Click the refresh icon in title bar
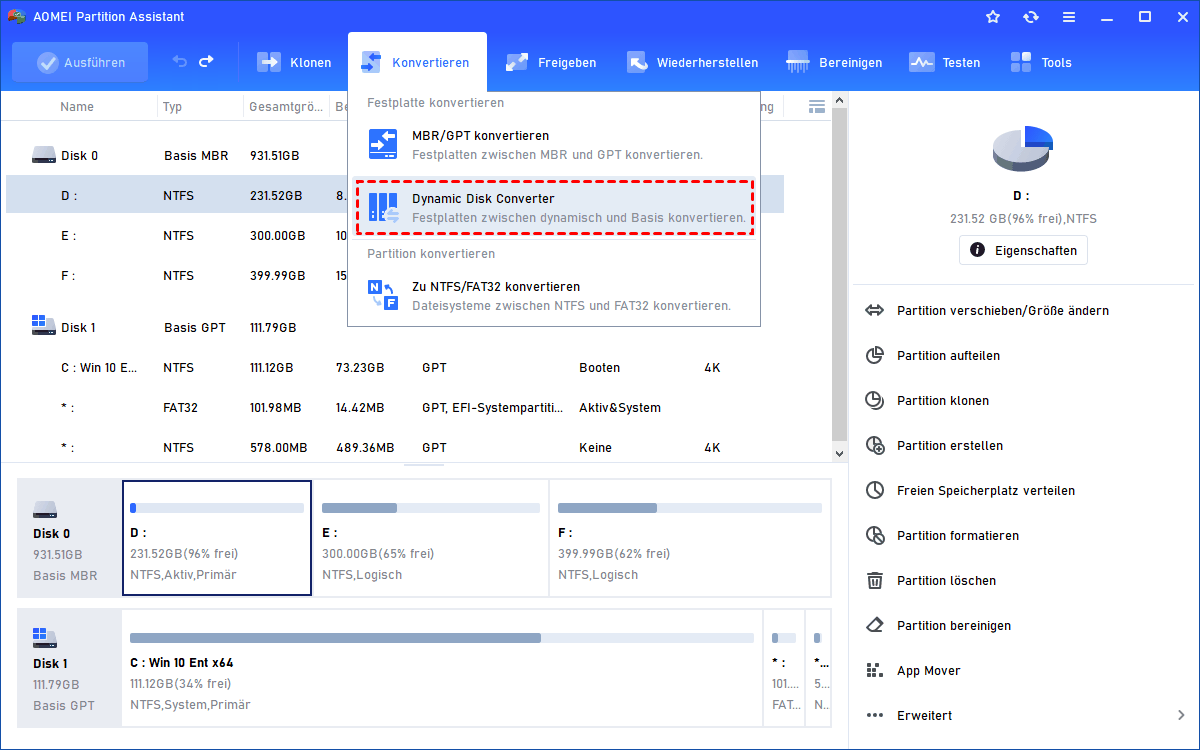This screenshot has height=750, width=1200. [1031, 17]
